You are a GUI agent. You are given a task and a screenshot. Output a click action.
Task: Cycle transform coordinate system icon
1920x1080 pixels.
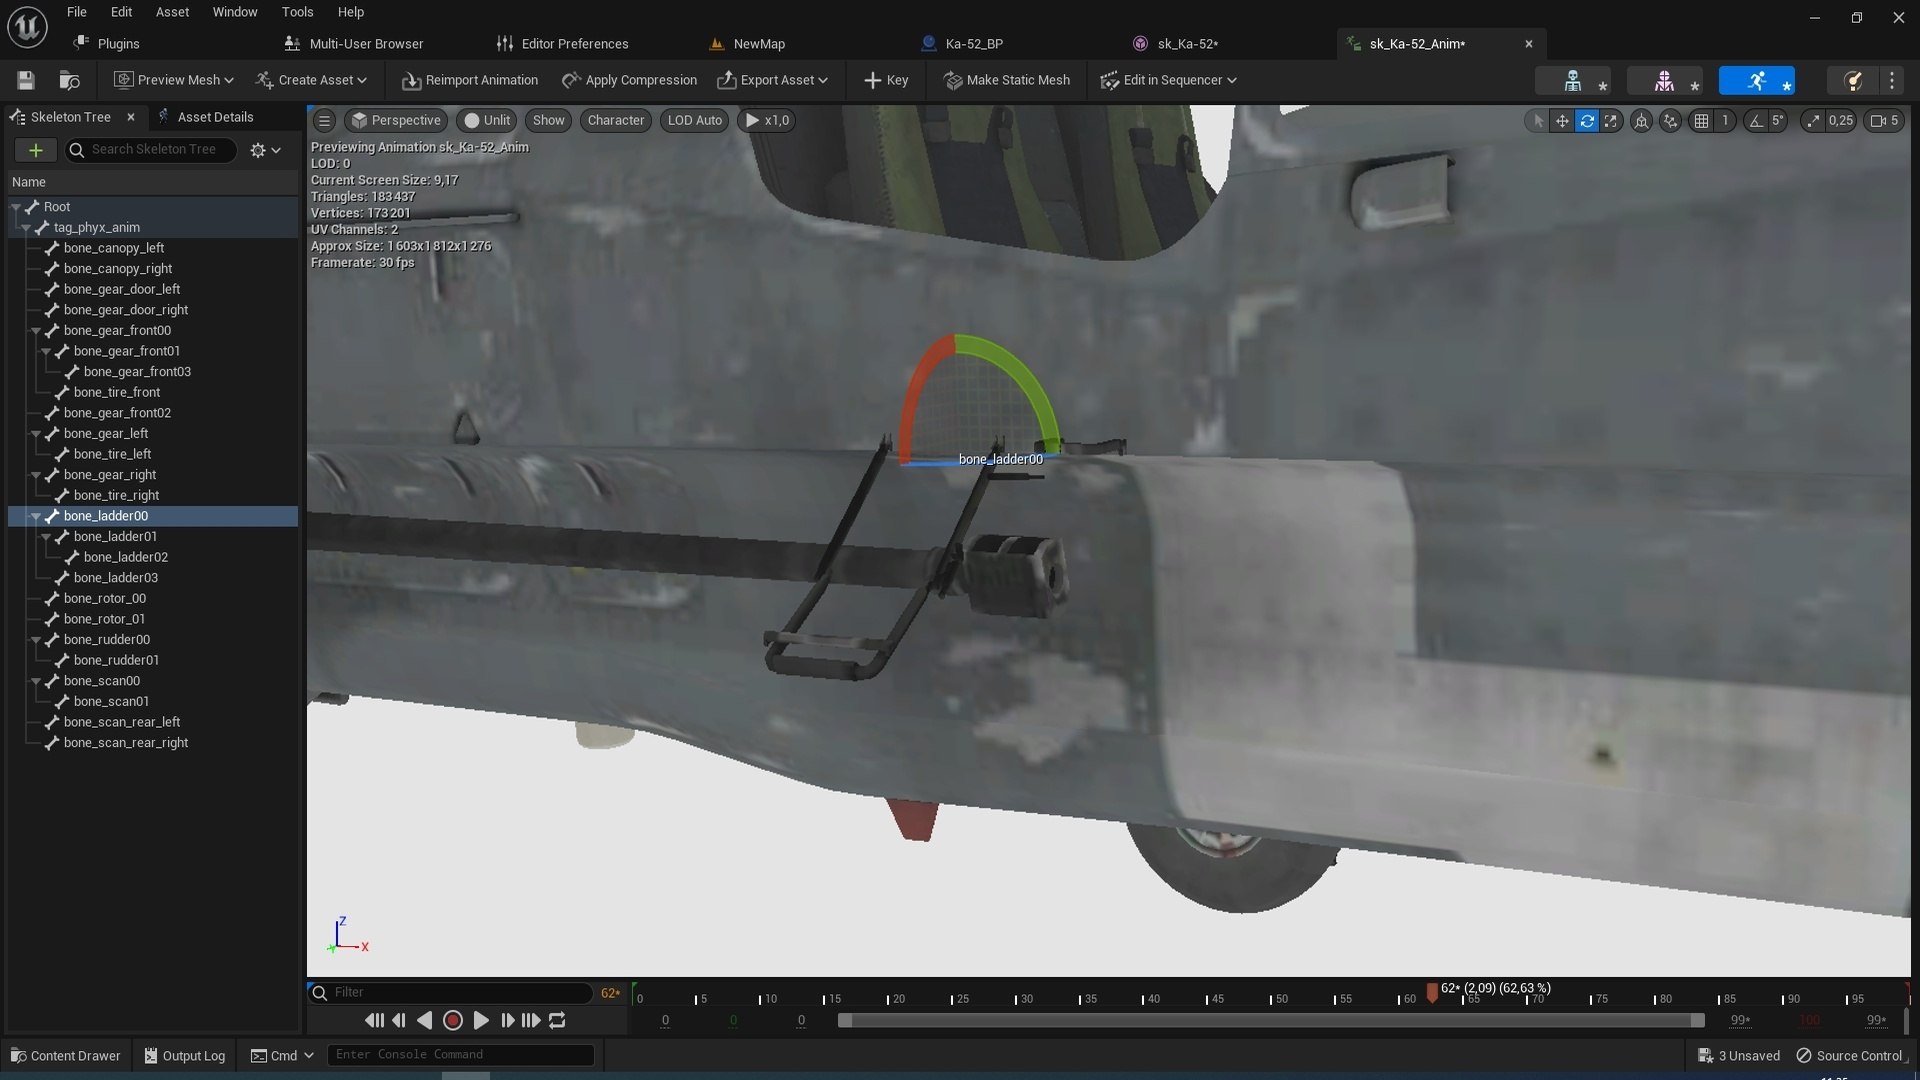[x=1641, y=120]
